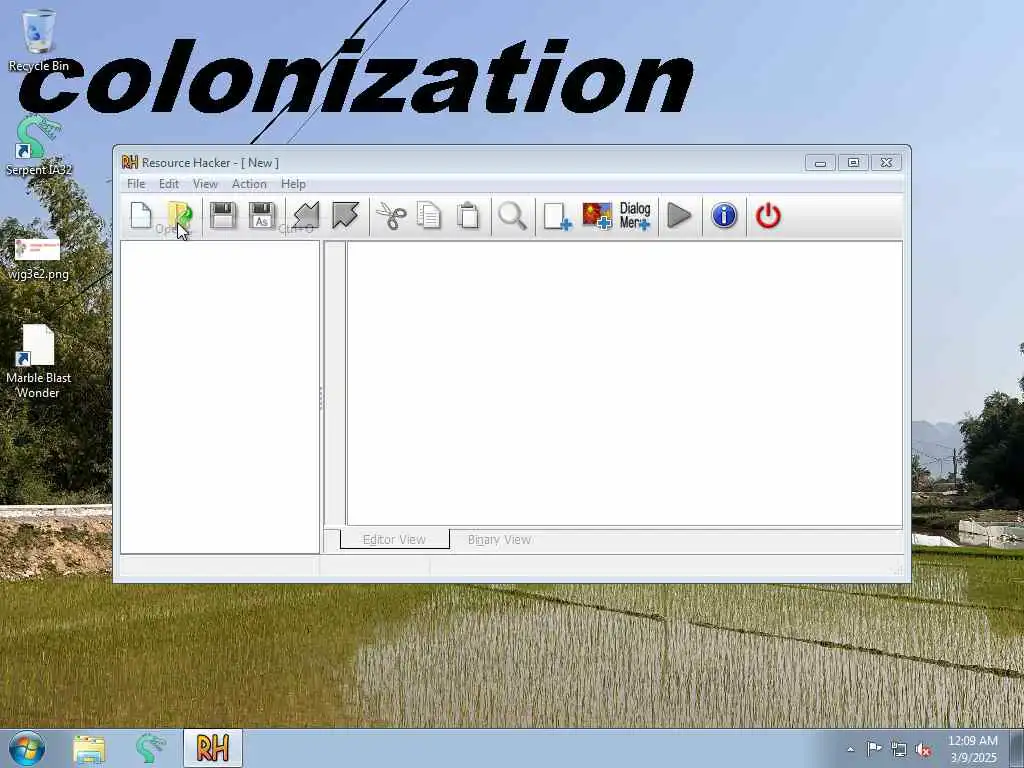The width and height of the screenshot is (1024, 768).
Task: Click the Copy pages icon
Action: pos(429,216)
